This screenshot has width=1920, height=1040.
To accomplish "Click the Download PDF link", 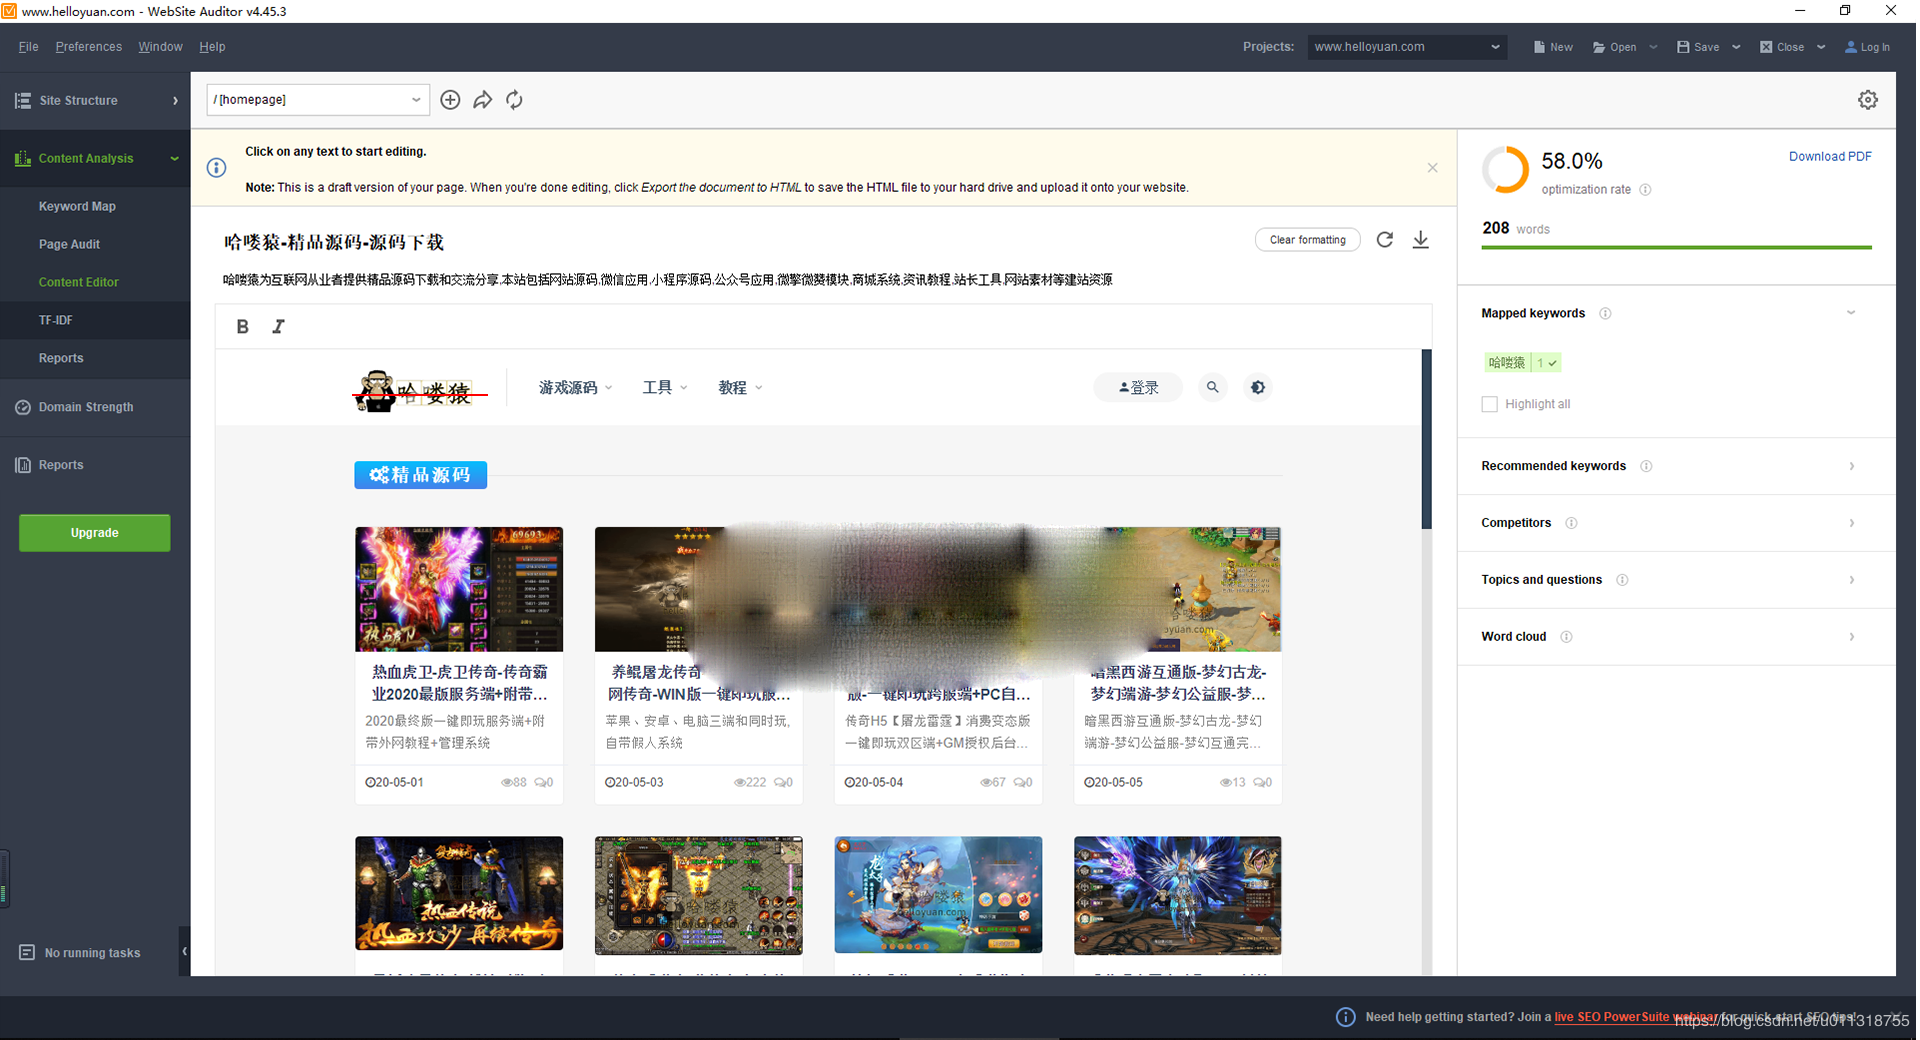I will tap(1829, 156).
